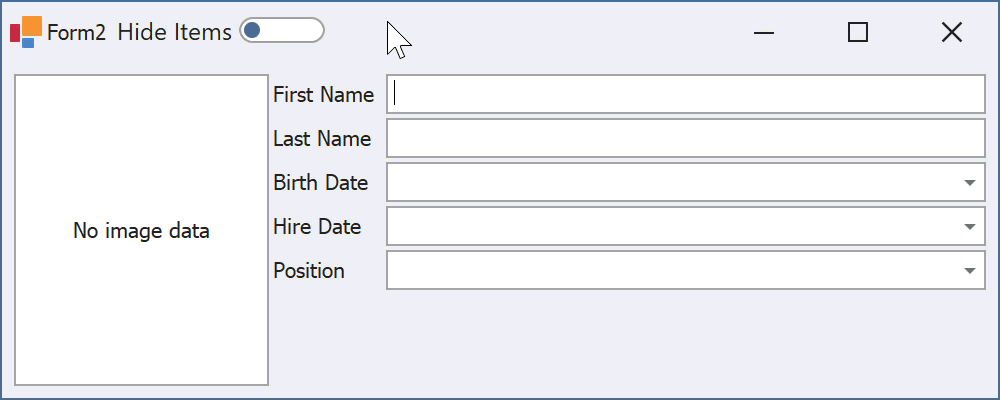This screenshot has width=1000, height=400.
Task: Click inside the Hire Date field
Action: 673,226
